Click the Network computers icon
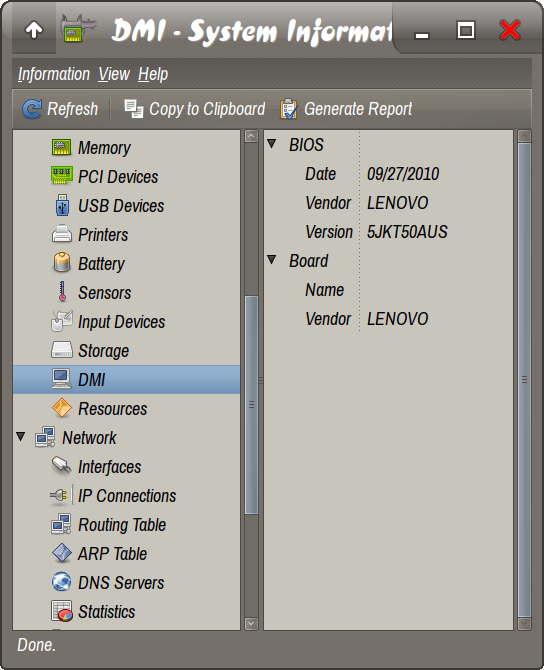Image resolution: width=544 pixels, height=670 pixels. point(45,437)
